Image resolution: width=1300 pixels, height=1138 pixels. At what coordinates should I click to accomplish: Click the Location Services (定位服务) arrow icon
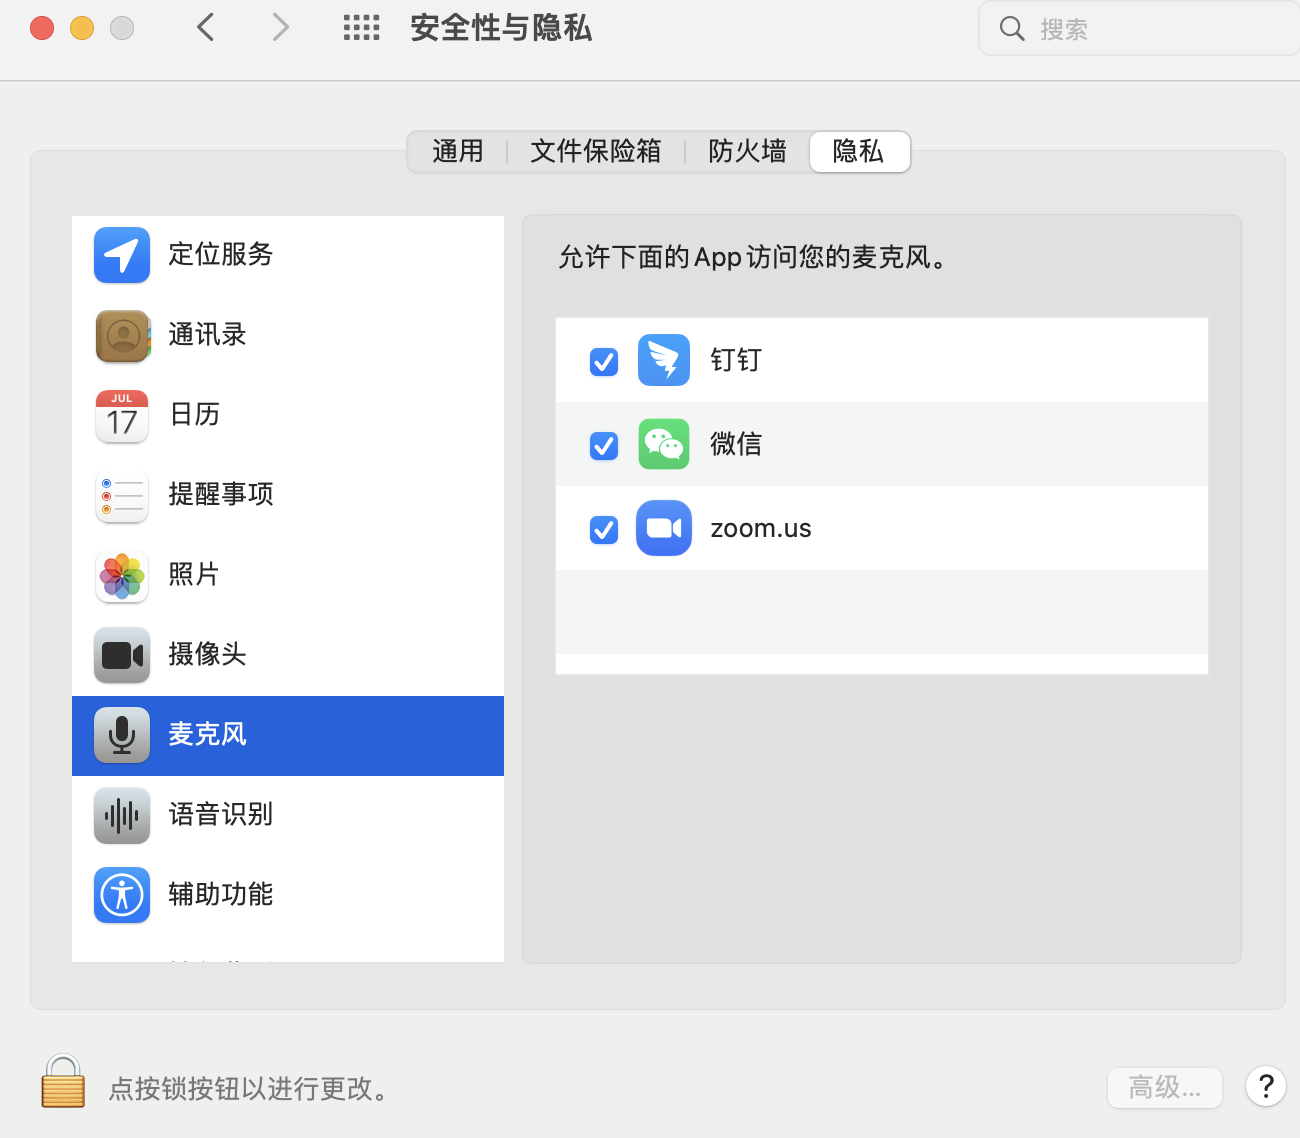[122, 255]
